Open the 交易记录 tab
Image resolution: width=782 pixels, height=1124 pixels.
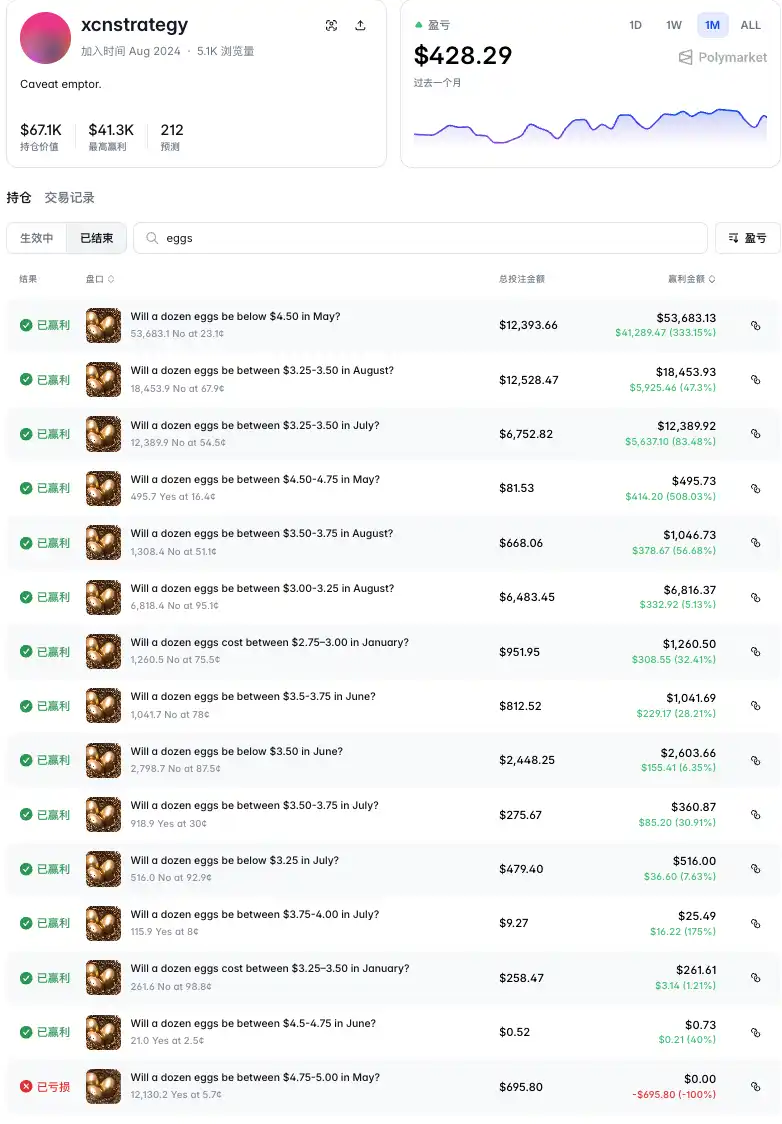point(69,198)
